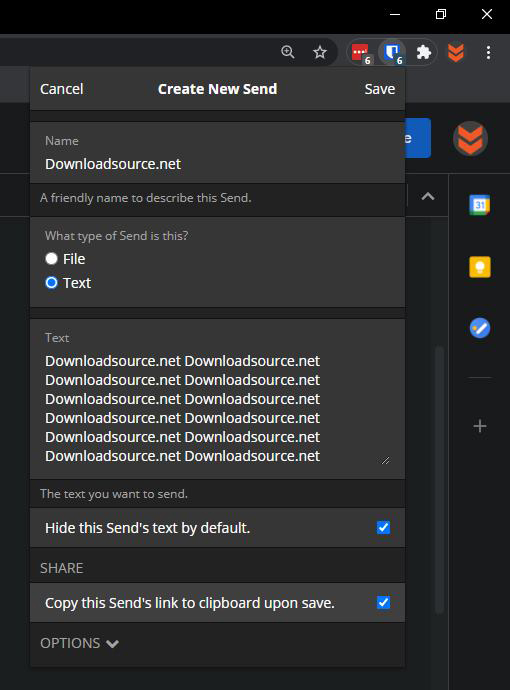Image resolution: width=510 pixels, height=690 pixels.
Task: Save the new Send
Action: coord(380,89)
